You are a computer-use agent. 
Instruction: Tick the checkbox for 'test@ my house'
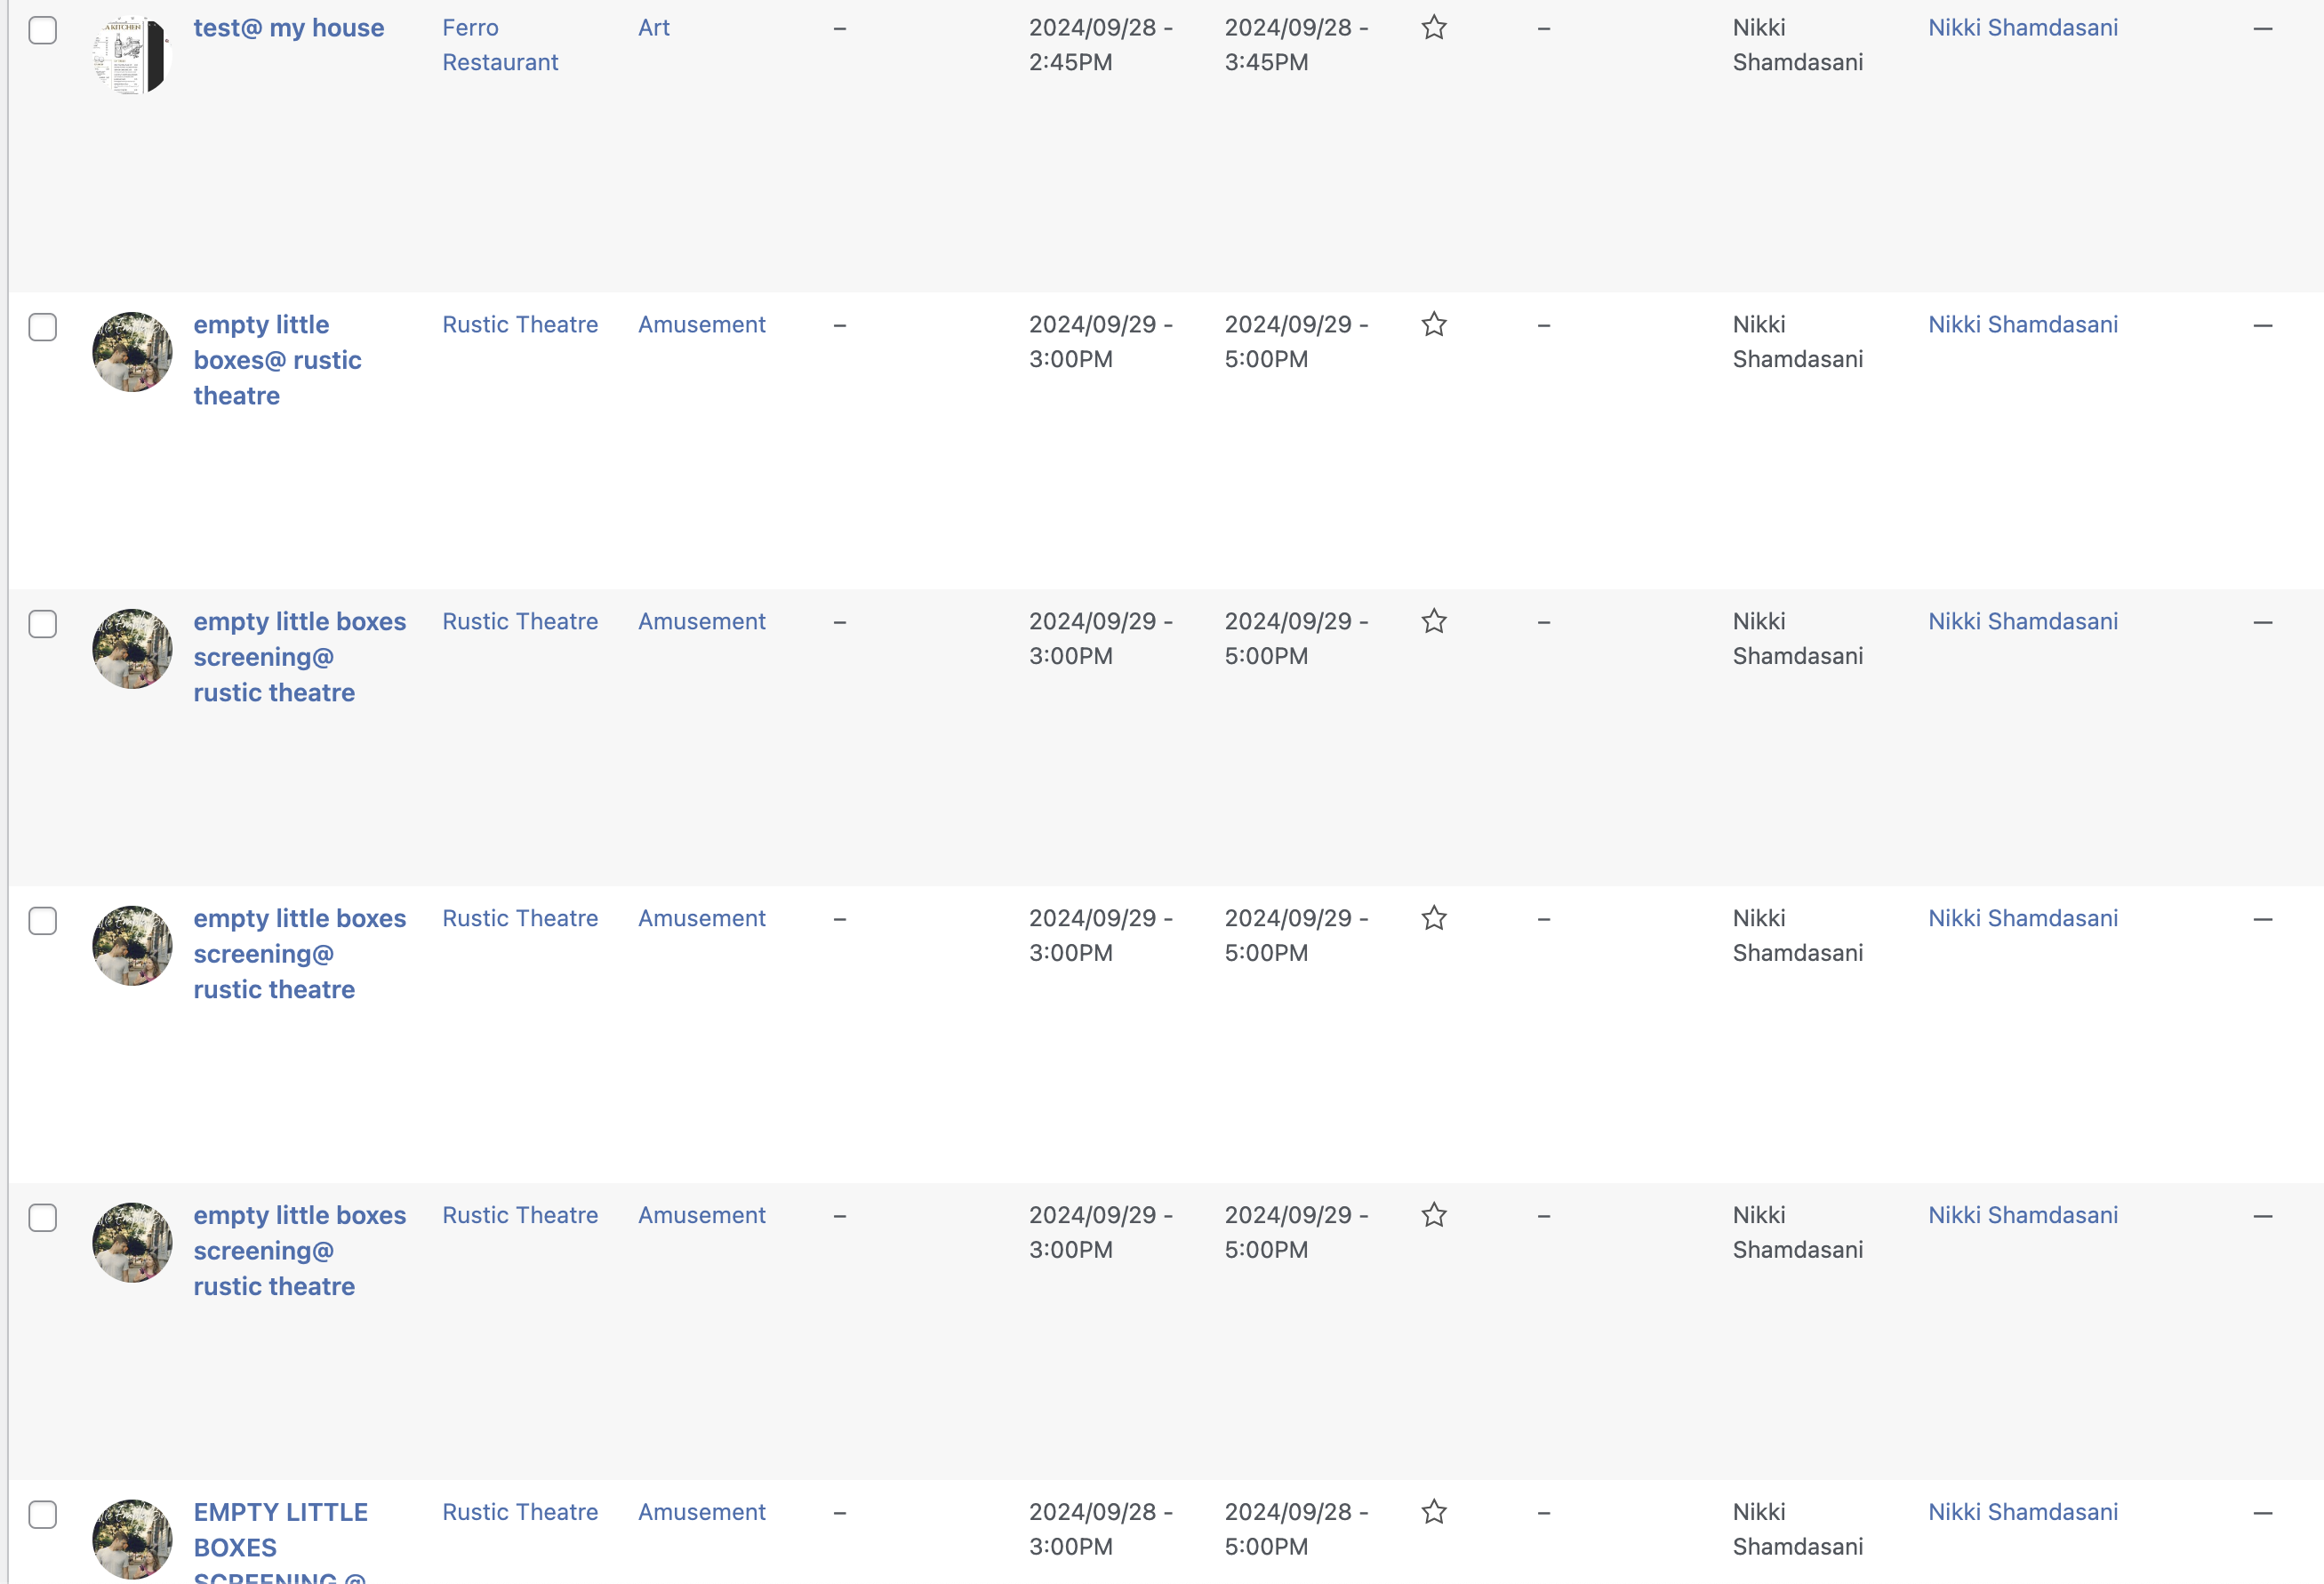pyautogui.click(x=43, y=30)
